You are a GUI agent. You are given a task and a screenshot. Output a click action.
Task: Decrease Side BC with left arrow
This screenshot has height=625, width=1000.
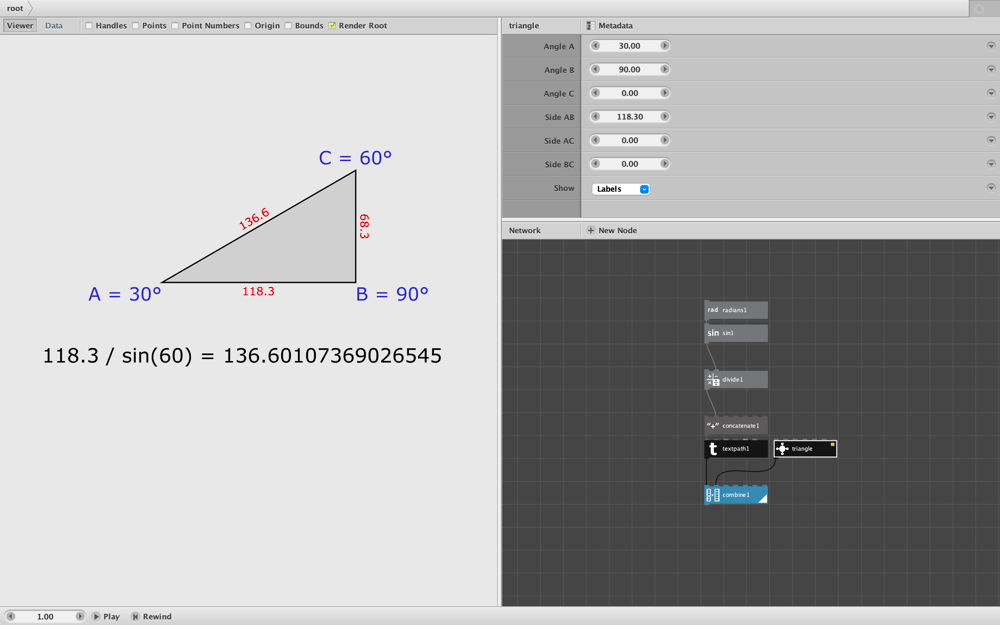point(596,164)
